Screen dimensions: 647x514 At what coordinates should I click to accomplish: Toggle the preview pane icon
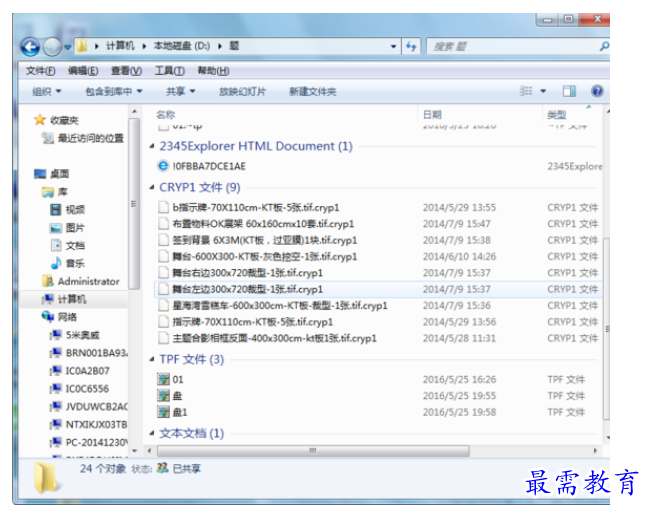[x=569, y=91]
